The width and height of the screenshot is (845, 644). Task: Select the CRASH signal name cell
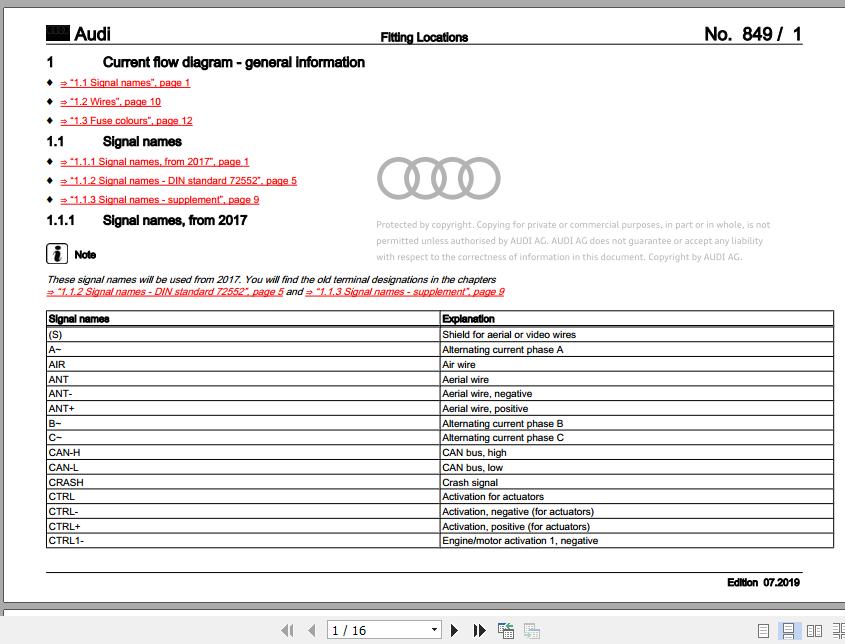click(243, 482)
